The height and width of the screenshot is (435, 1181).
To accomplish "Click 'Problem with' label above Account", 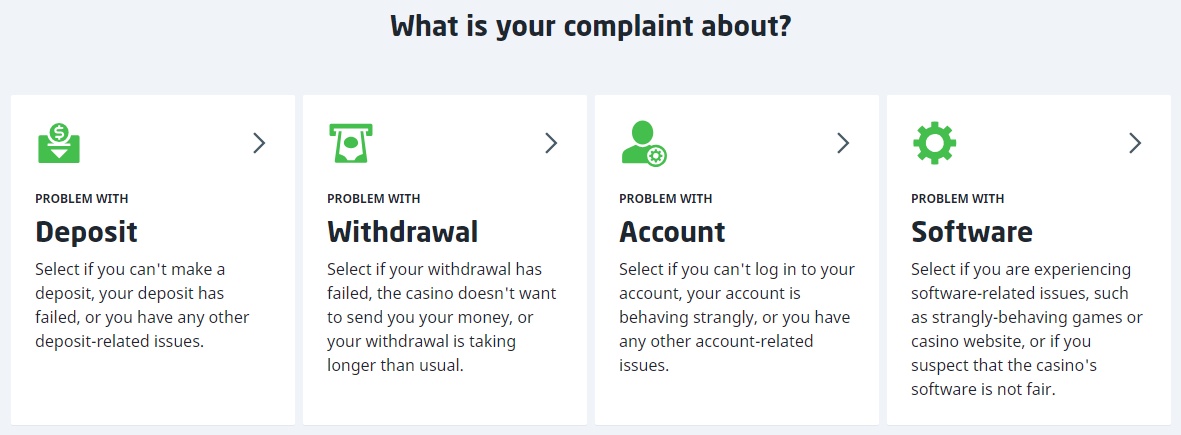I will (666, 199).
